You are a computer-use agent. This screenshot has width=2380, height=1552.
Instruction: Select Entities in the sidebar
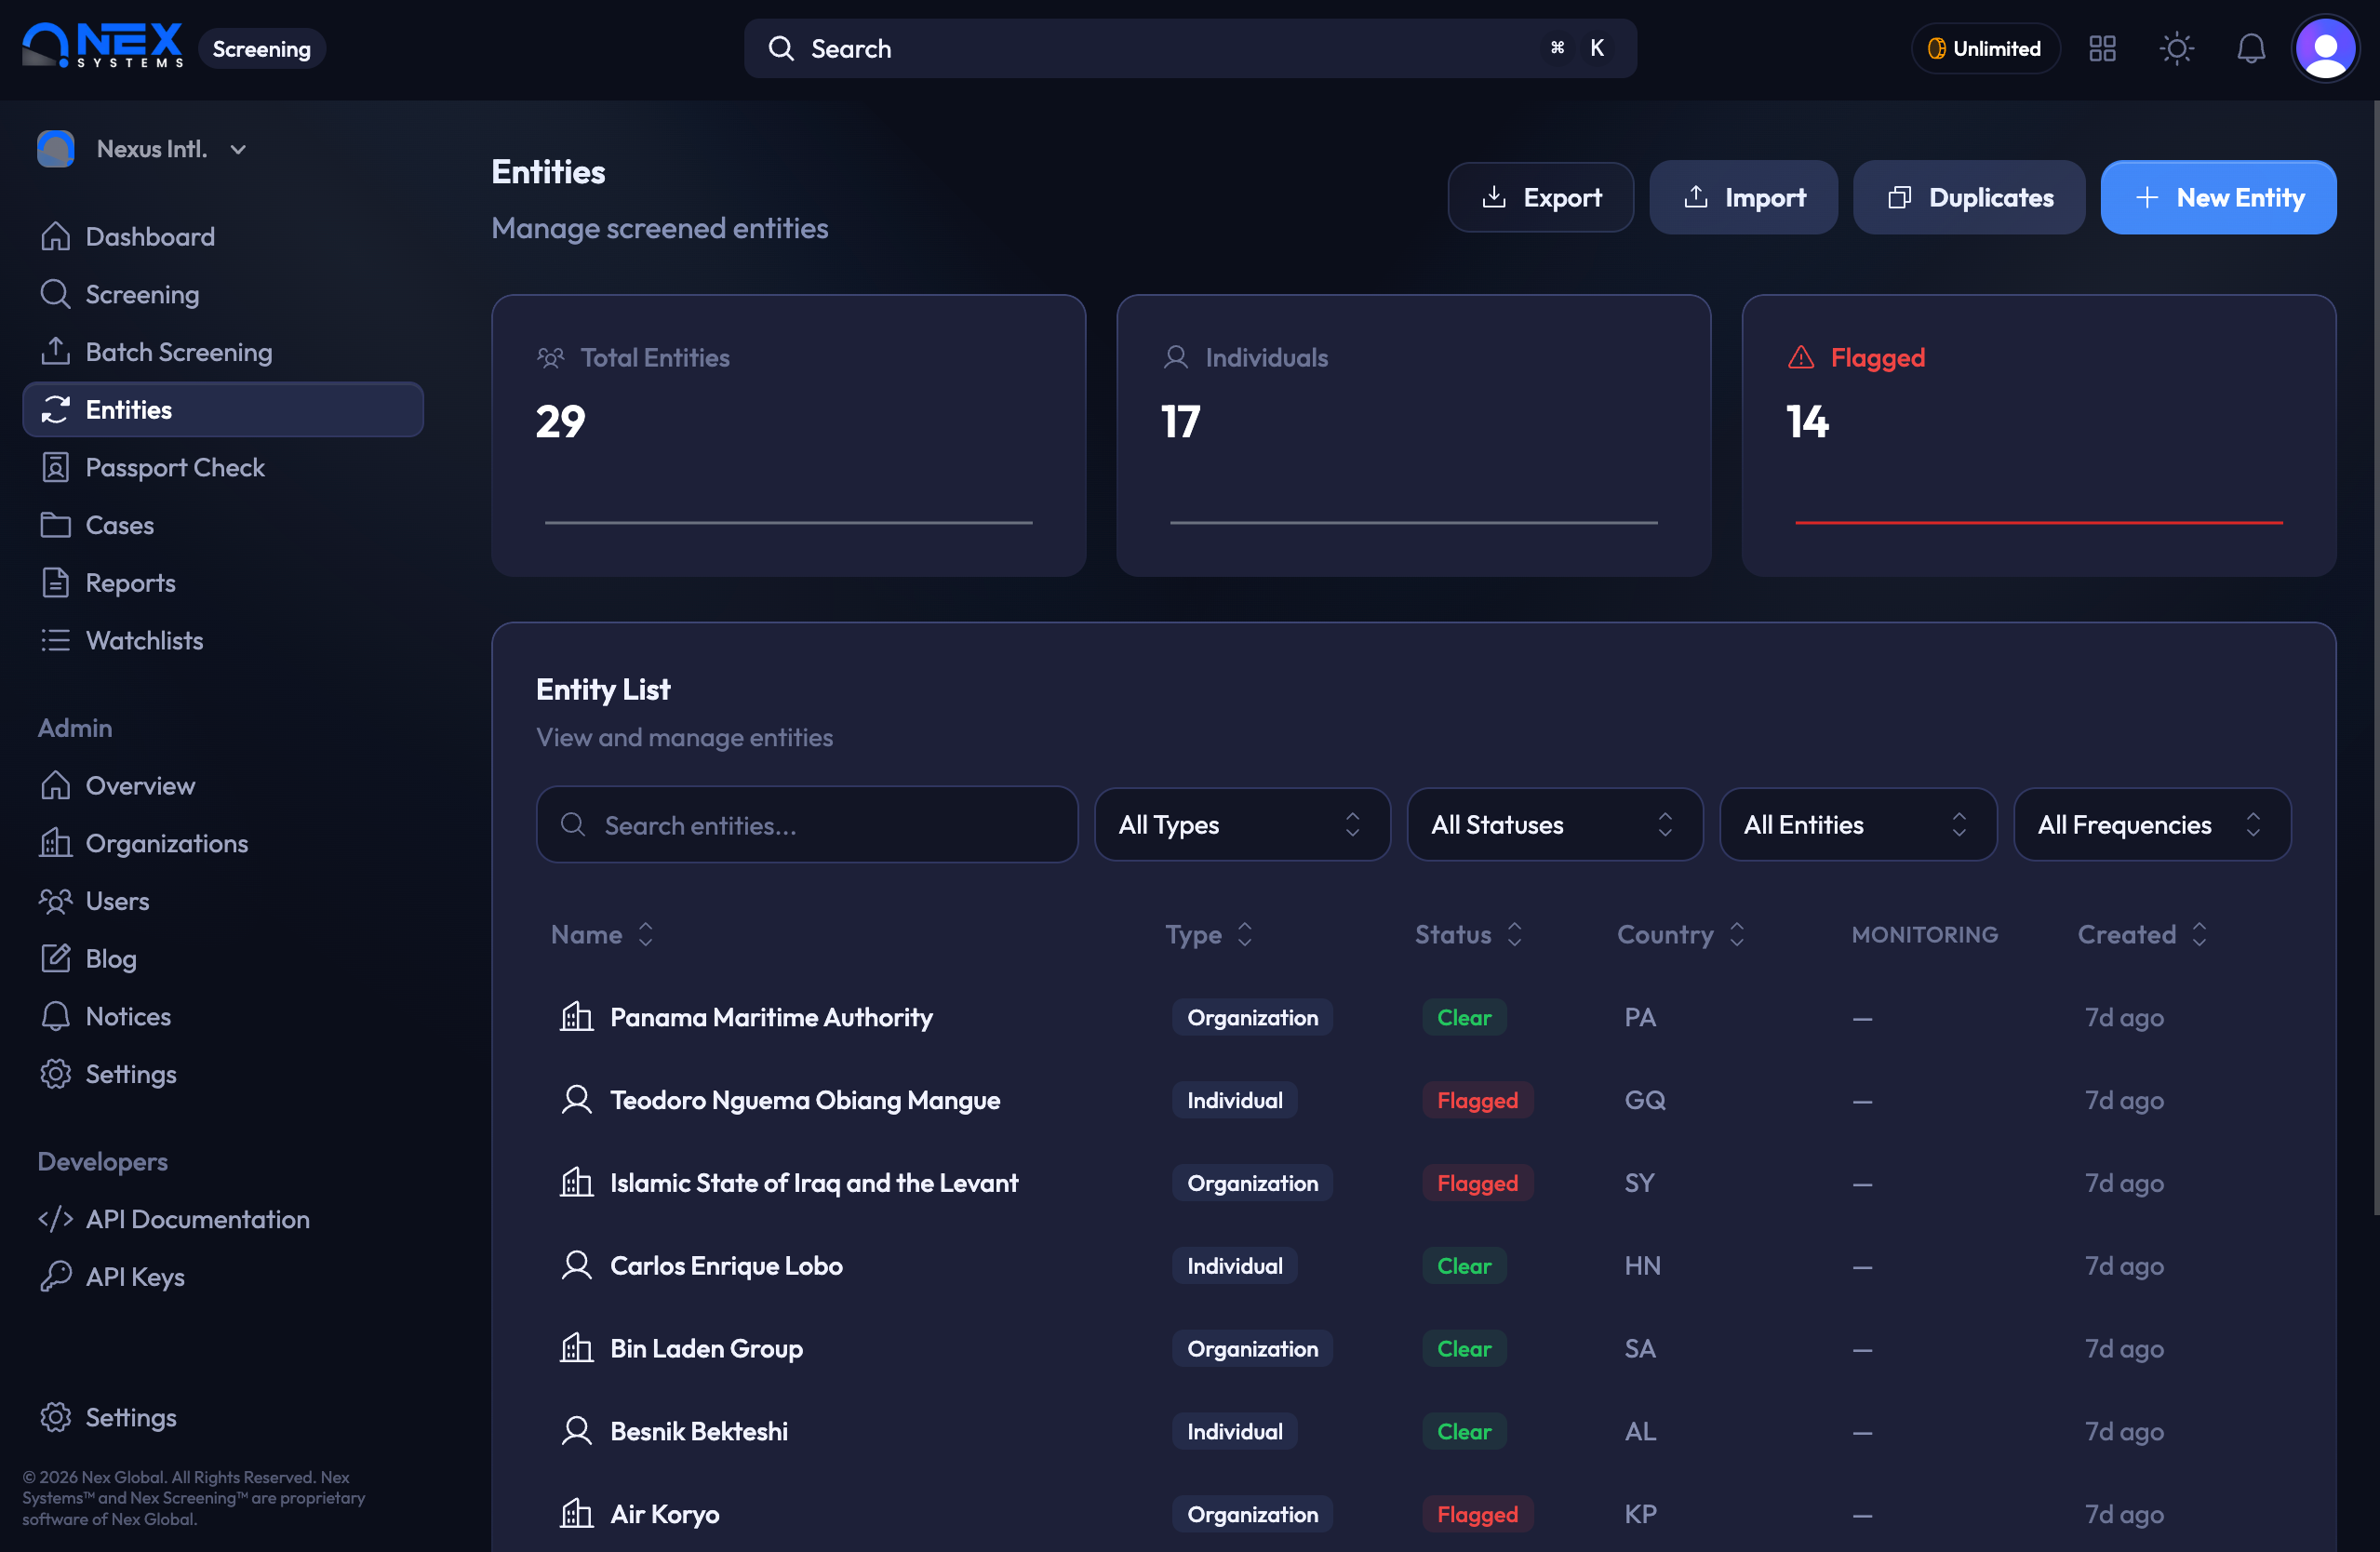click(x=223, y=409)
